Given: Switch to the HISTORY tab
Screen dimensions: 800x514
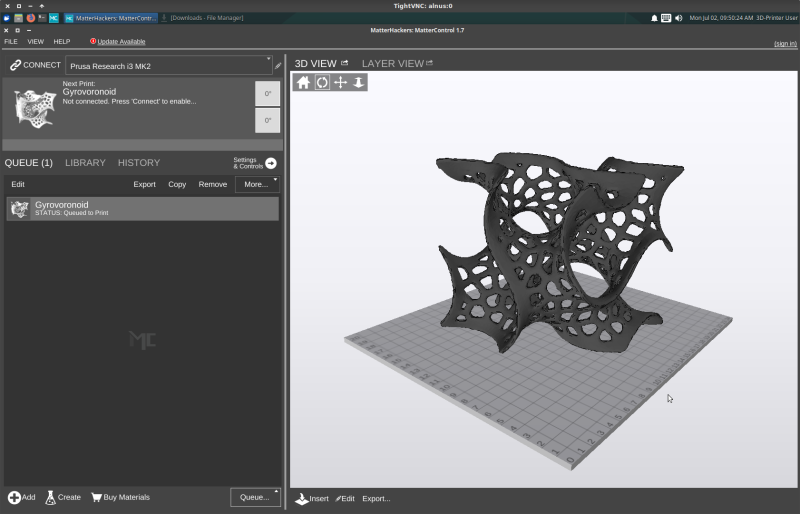Looking at the screenshot, I should 139,163.
